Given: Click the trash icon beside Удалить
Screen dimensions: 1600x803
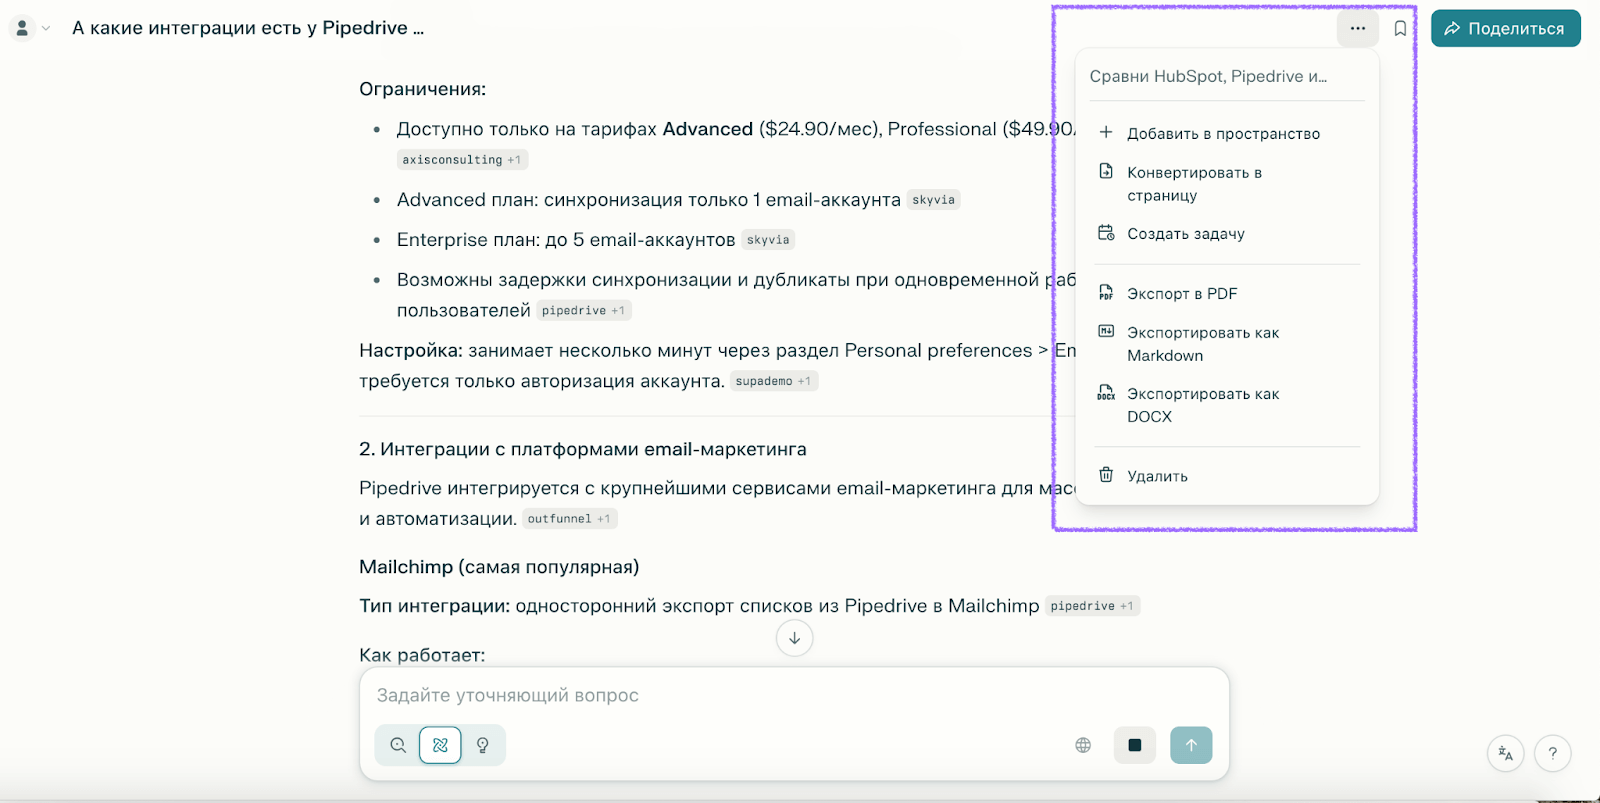Looking at the screenshot, I should point(1106,474).
